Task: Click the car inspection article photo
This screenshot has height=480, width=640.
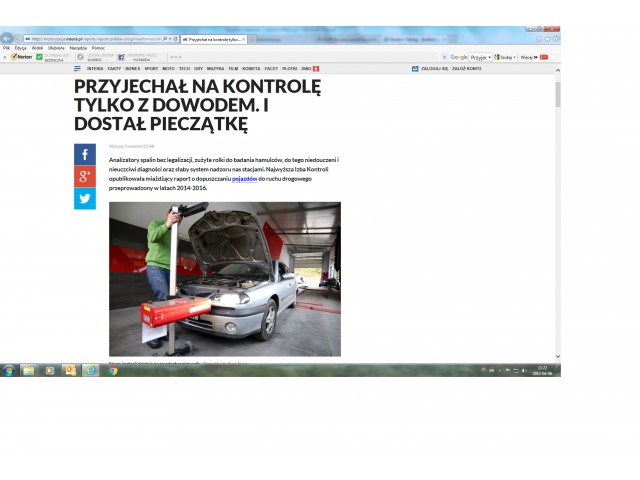Action: [224, 278]
